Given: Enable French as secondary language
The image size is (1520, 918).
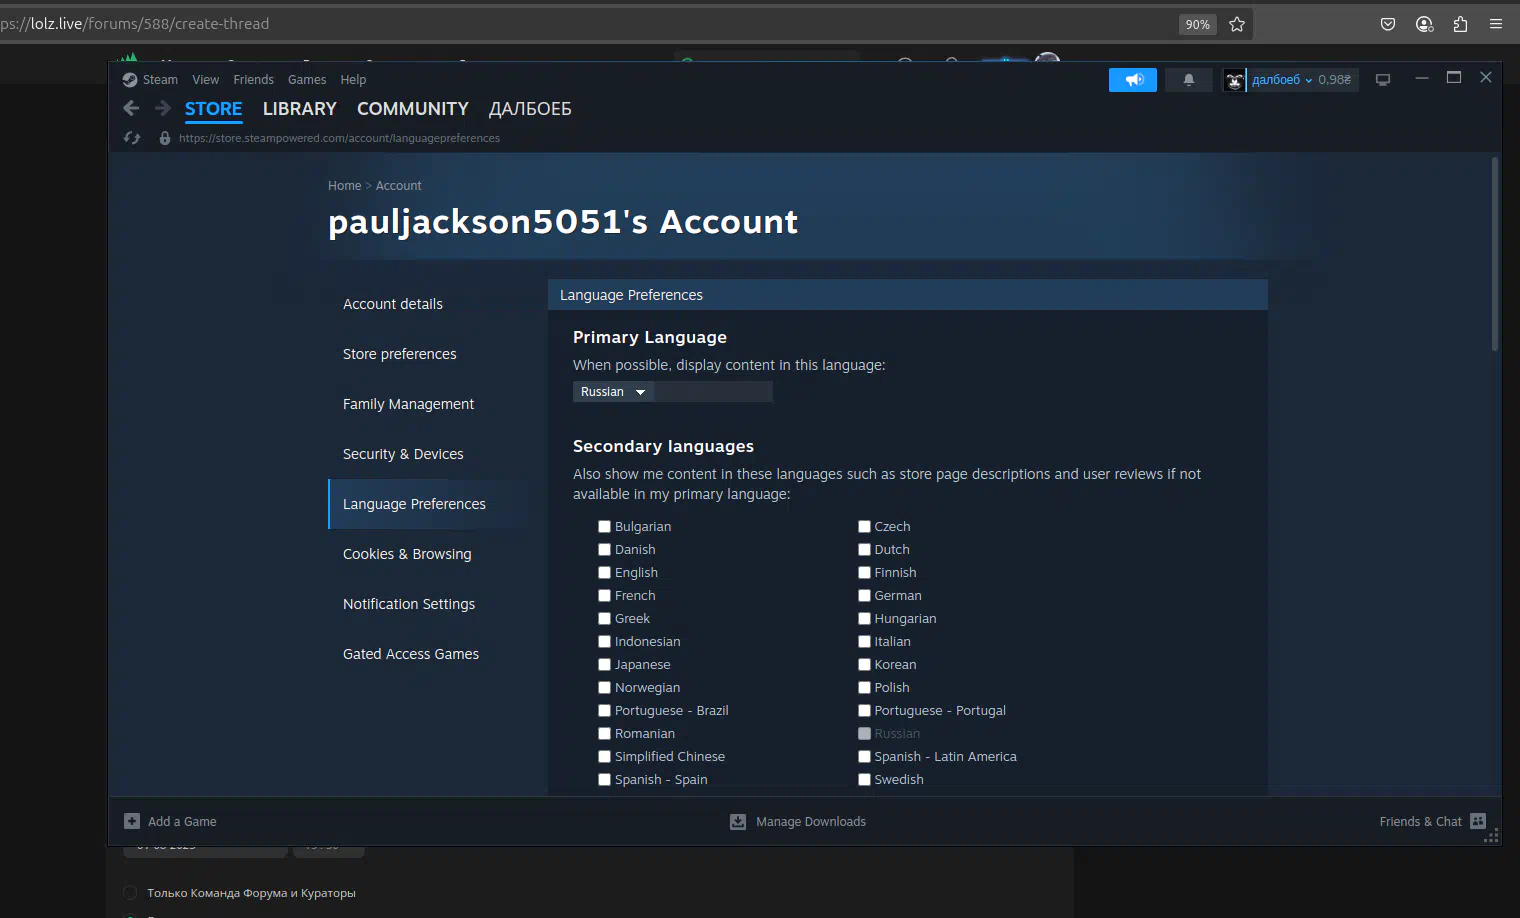Looking at the screenshot, I should click(604, 595).
